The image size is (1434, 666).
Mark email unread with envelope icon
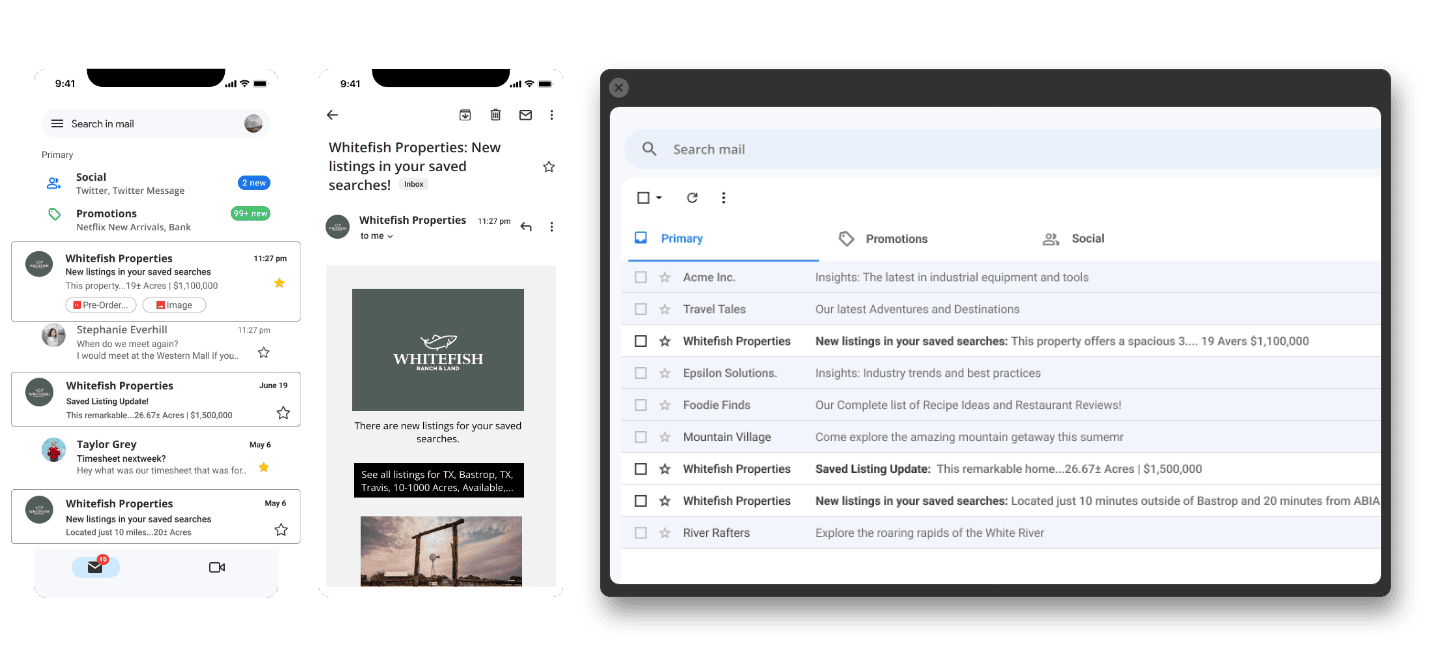coord(525,115)
